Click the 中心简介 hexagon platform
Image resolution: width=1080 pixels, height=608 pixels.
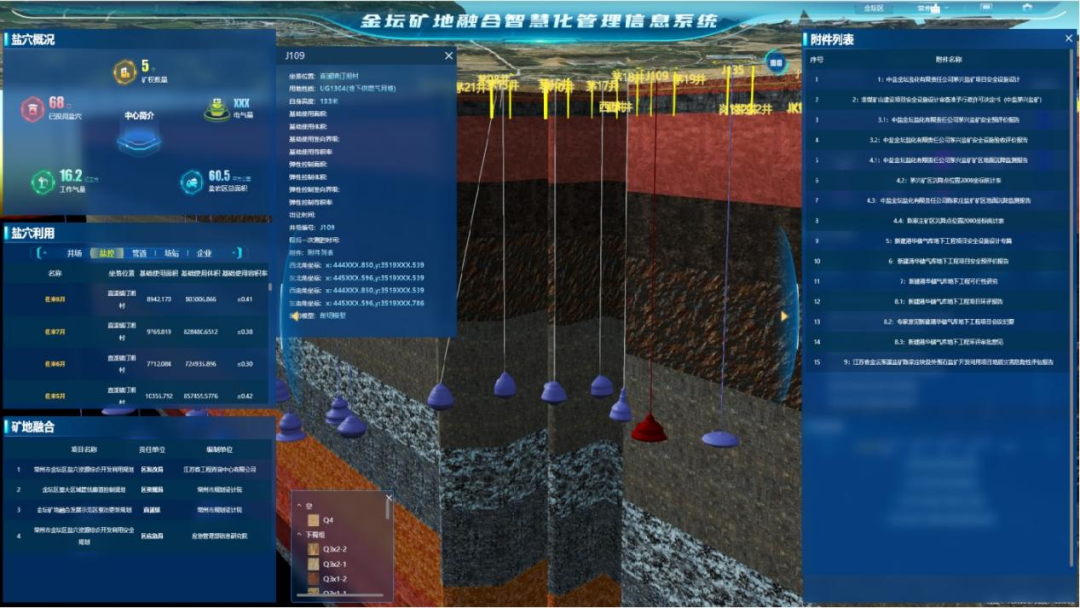point(138,140)
